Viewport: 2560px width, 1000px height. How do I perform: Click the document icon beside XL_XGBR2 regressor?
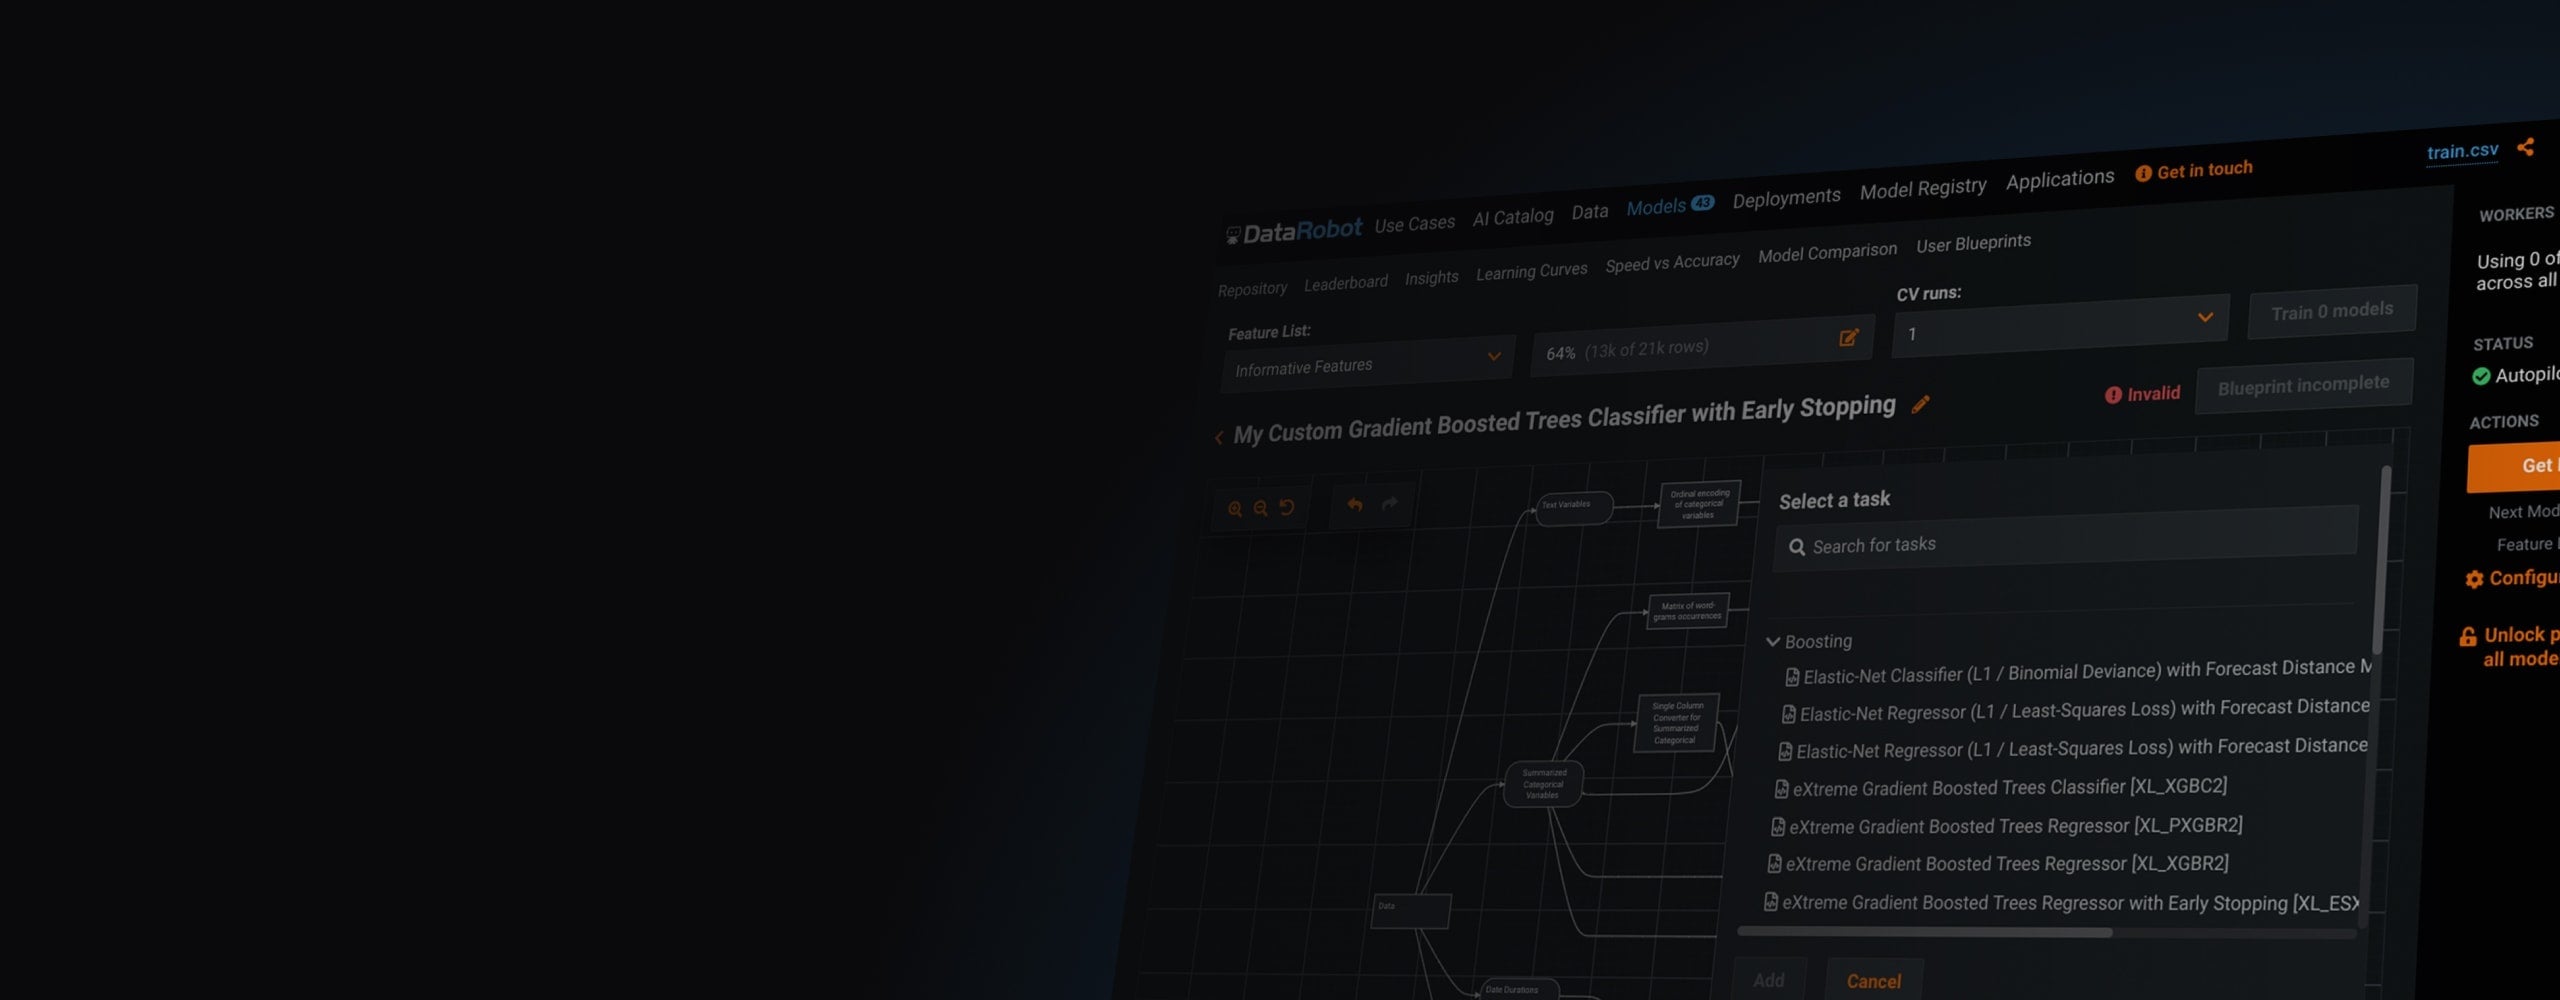(1774, 864)
